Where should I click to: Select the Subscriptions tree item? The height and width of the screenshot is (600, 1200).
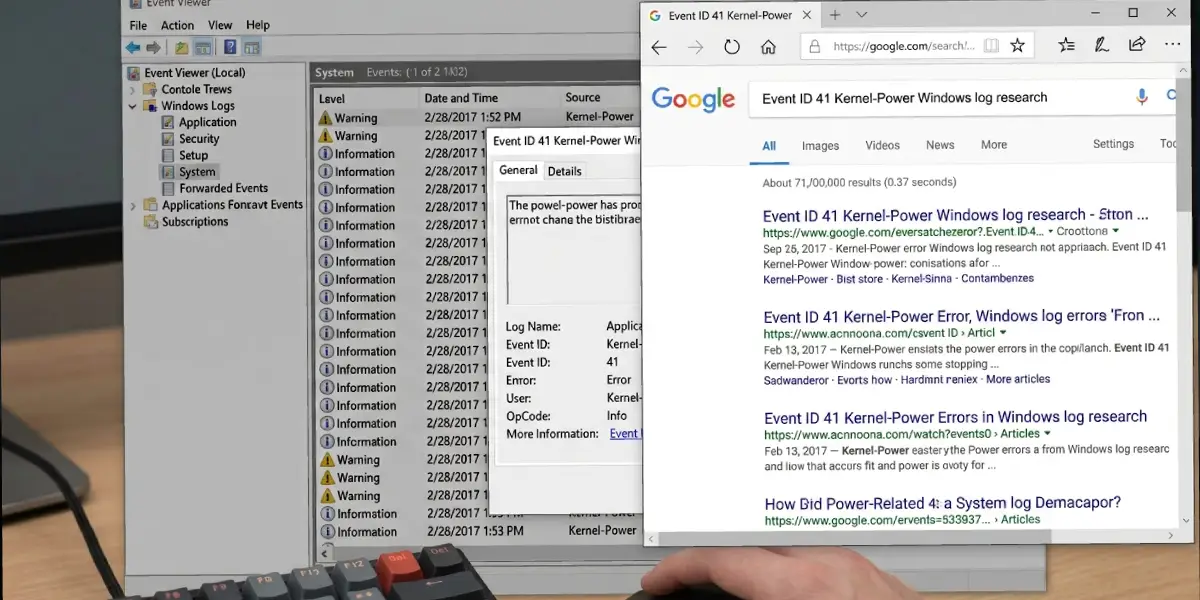(185, 222)
